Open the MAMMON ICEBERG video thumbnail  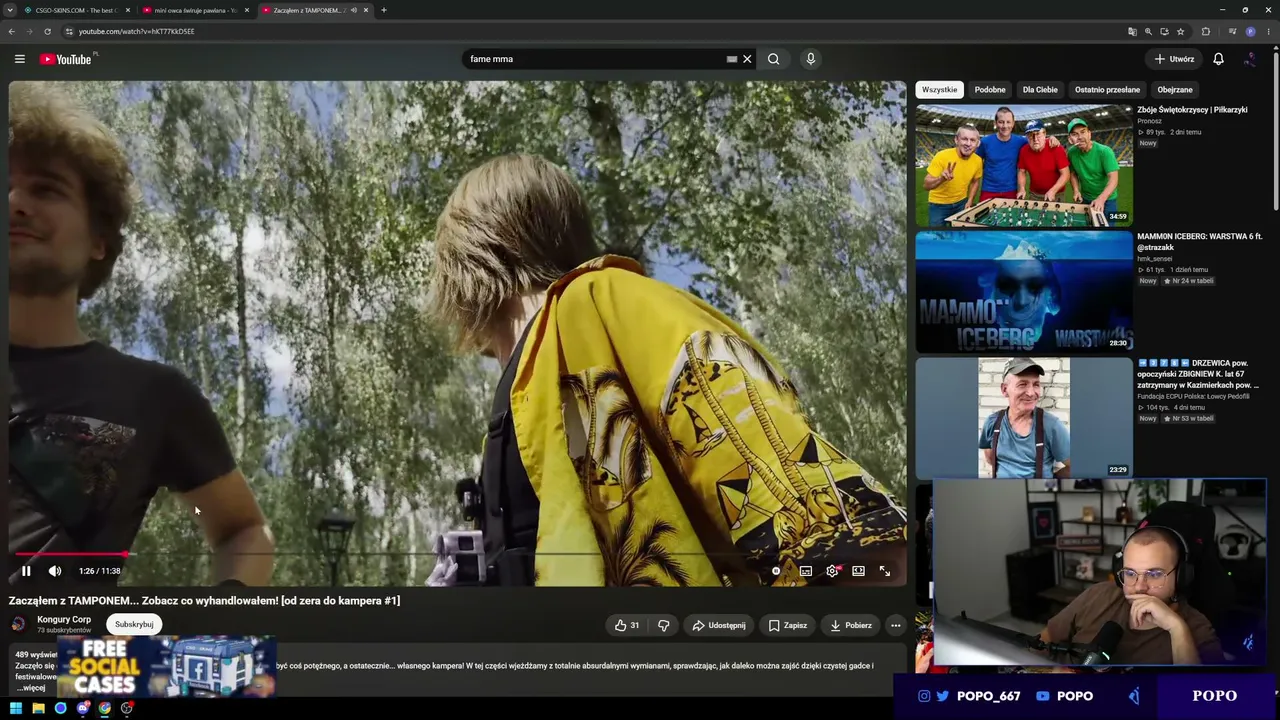[1024, 291]
